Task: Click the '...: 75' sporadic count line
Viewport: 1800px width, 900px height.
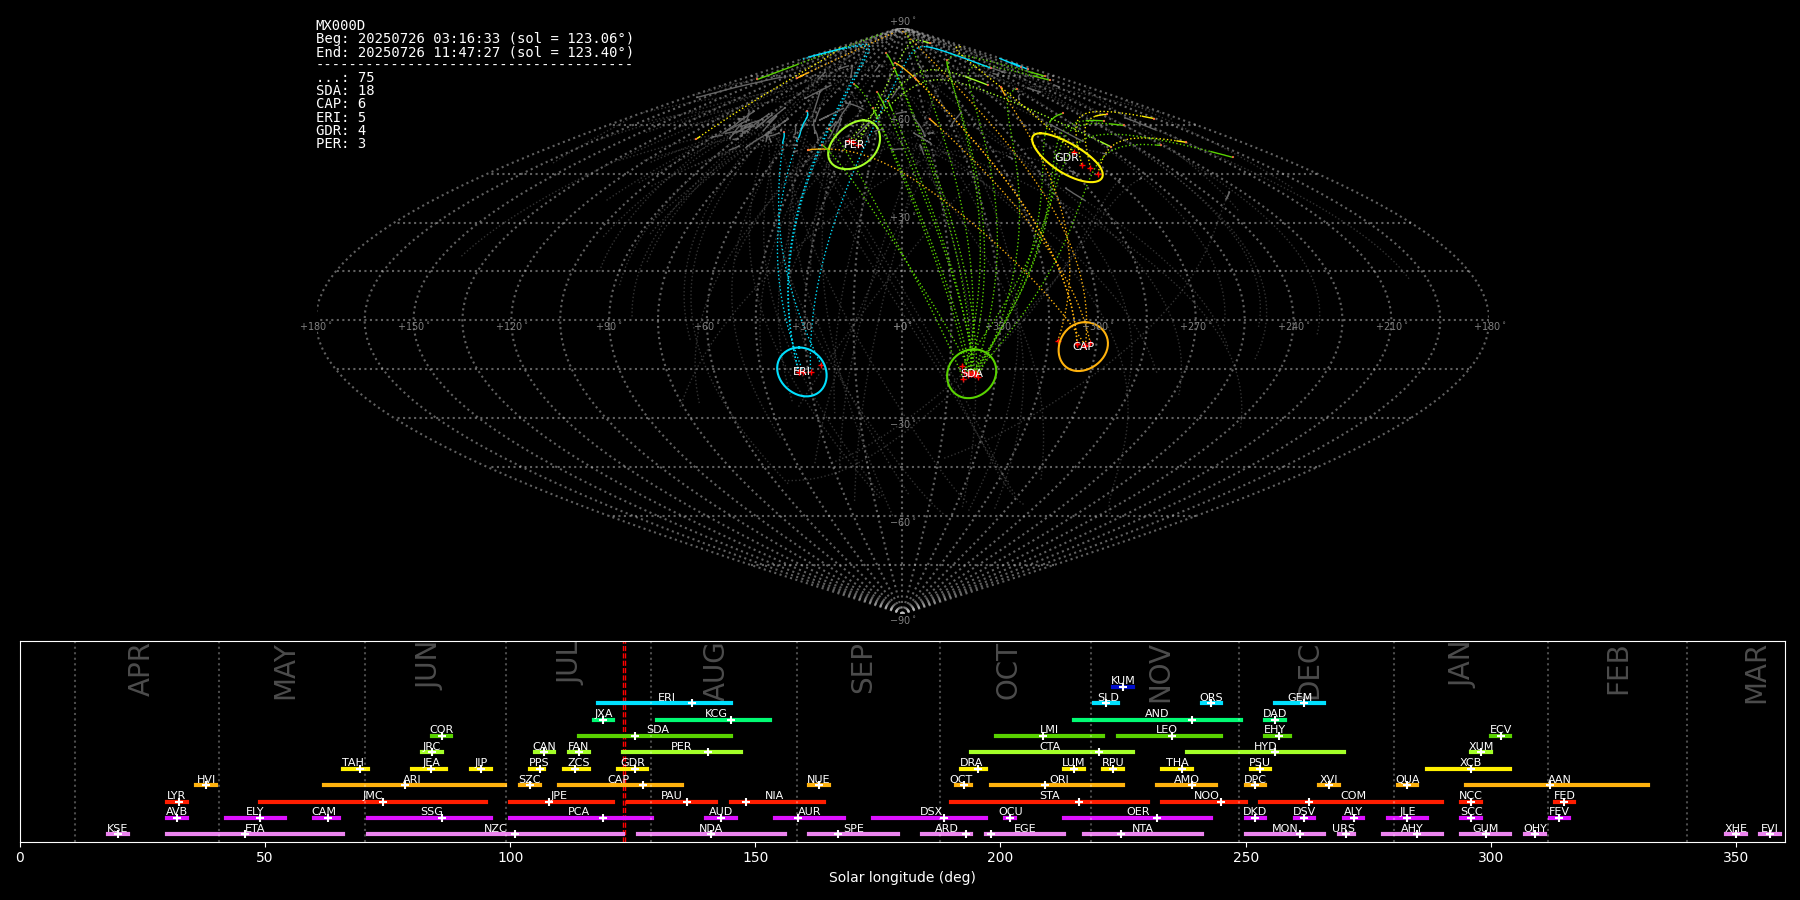Action: 345,78
